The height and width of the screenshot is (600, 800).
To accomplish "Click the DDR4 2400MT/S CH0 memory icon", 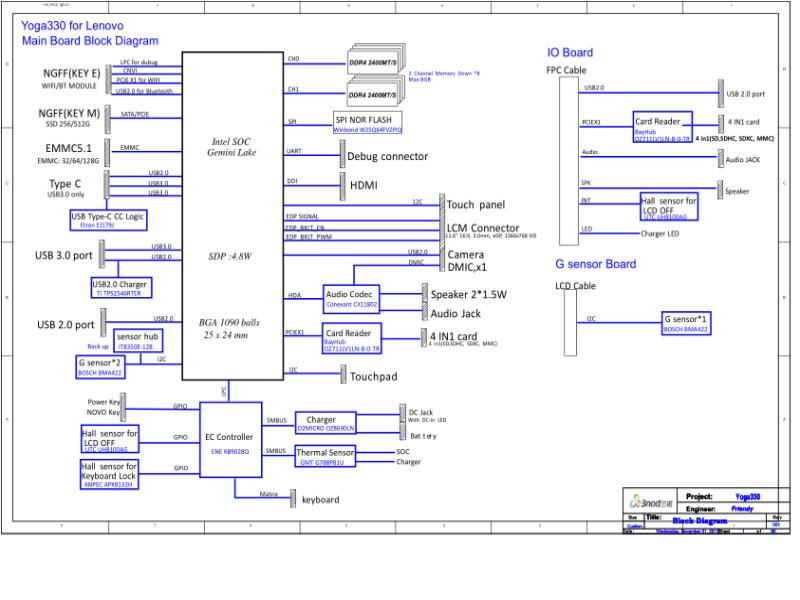I will point(376,59).
